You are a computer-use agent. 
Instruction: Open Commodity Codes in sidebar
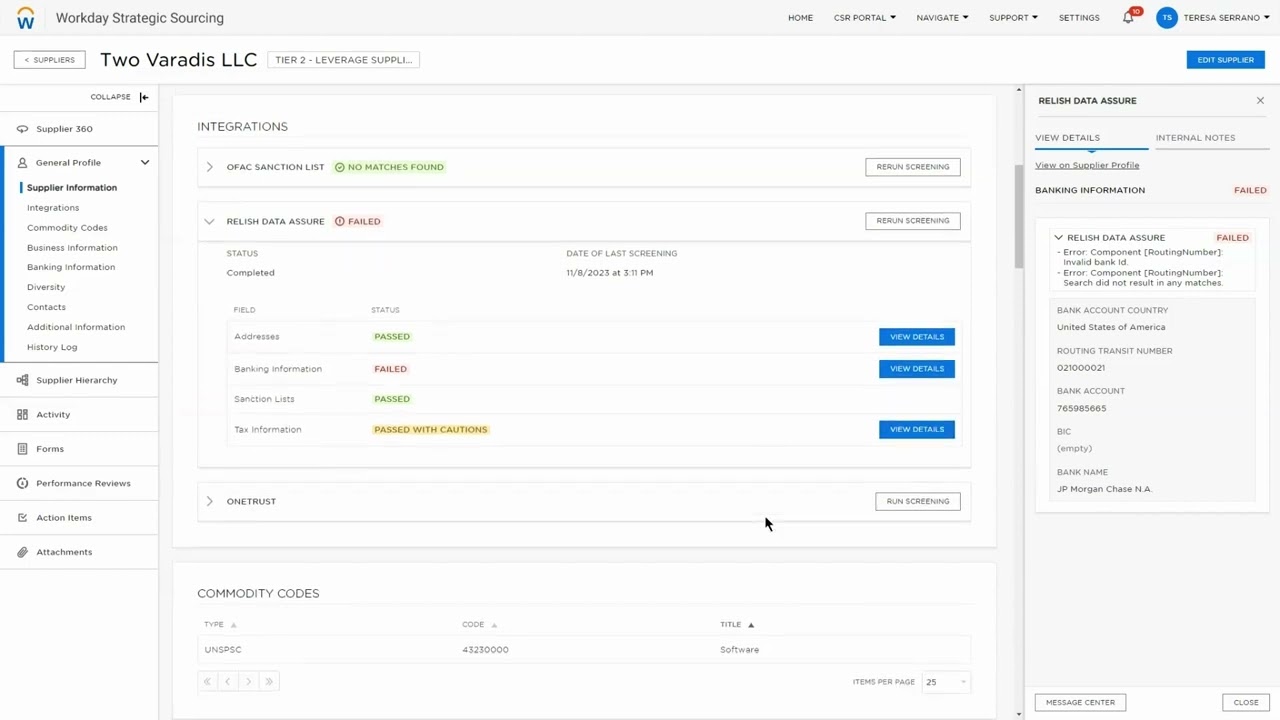(67, 228)
